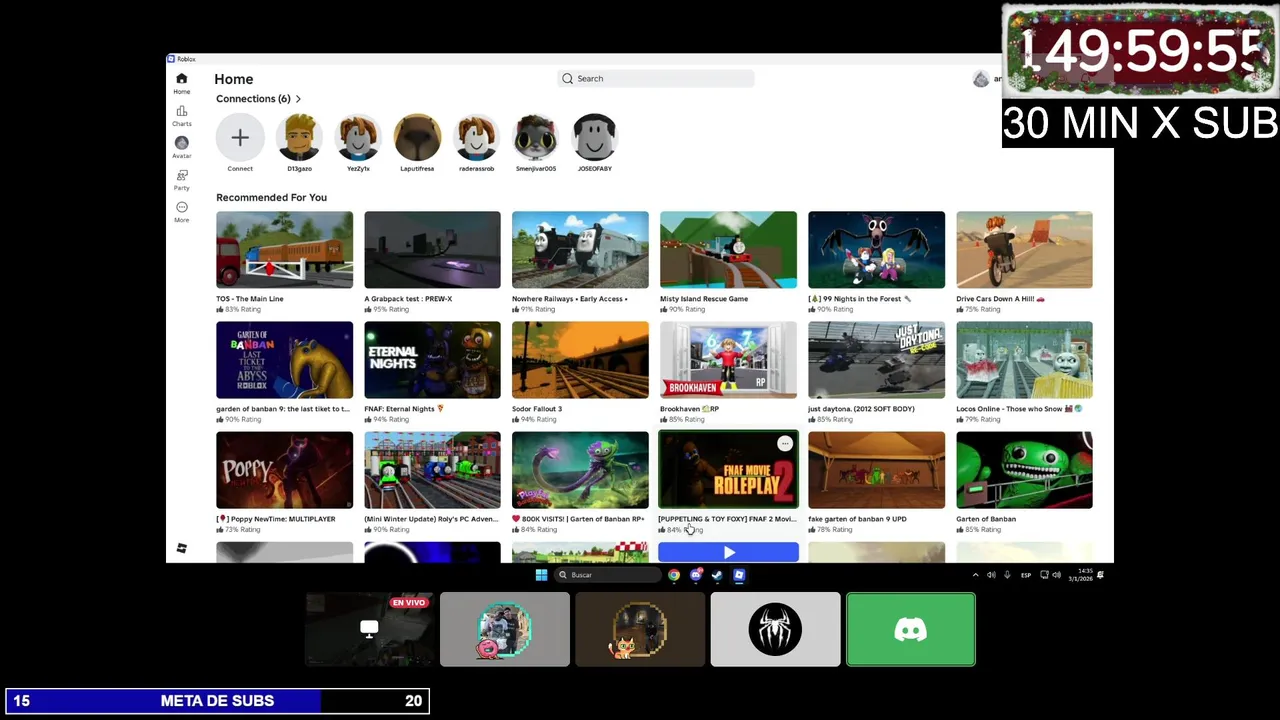Click the taskbar microphone icon
Image resolution: width=1280 pixels, height=720 pixels.
coord(1007,575)
